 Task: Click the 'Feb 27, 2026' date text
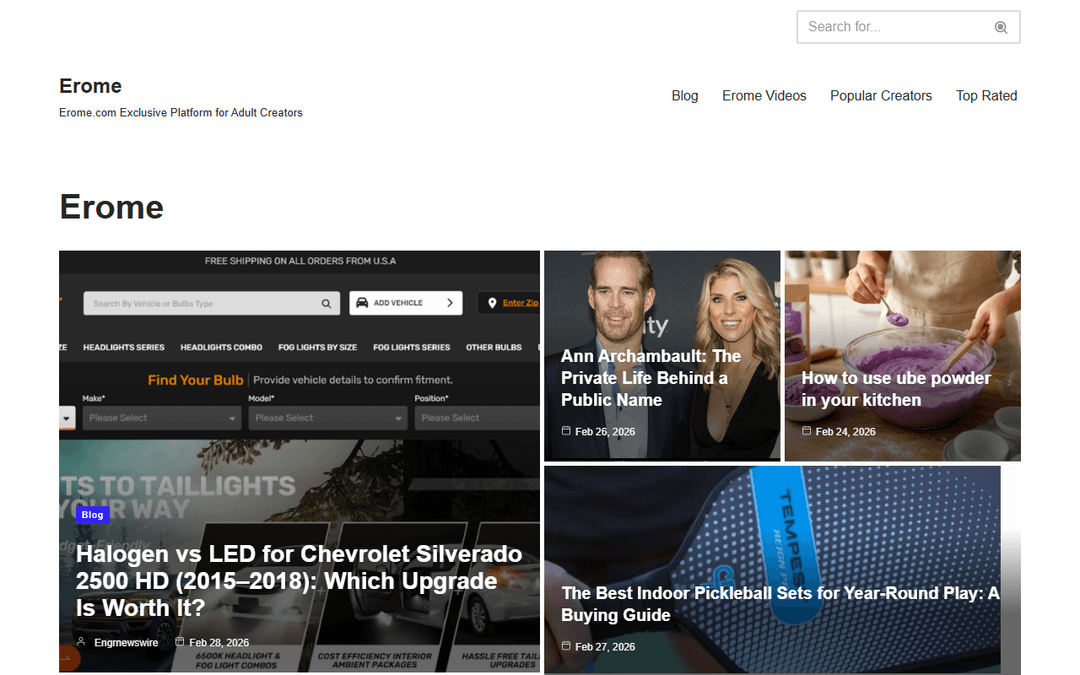click(x=605, y=647)
